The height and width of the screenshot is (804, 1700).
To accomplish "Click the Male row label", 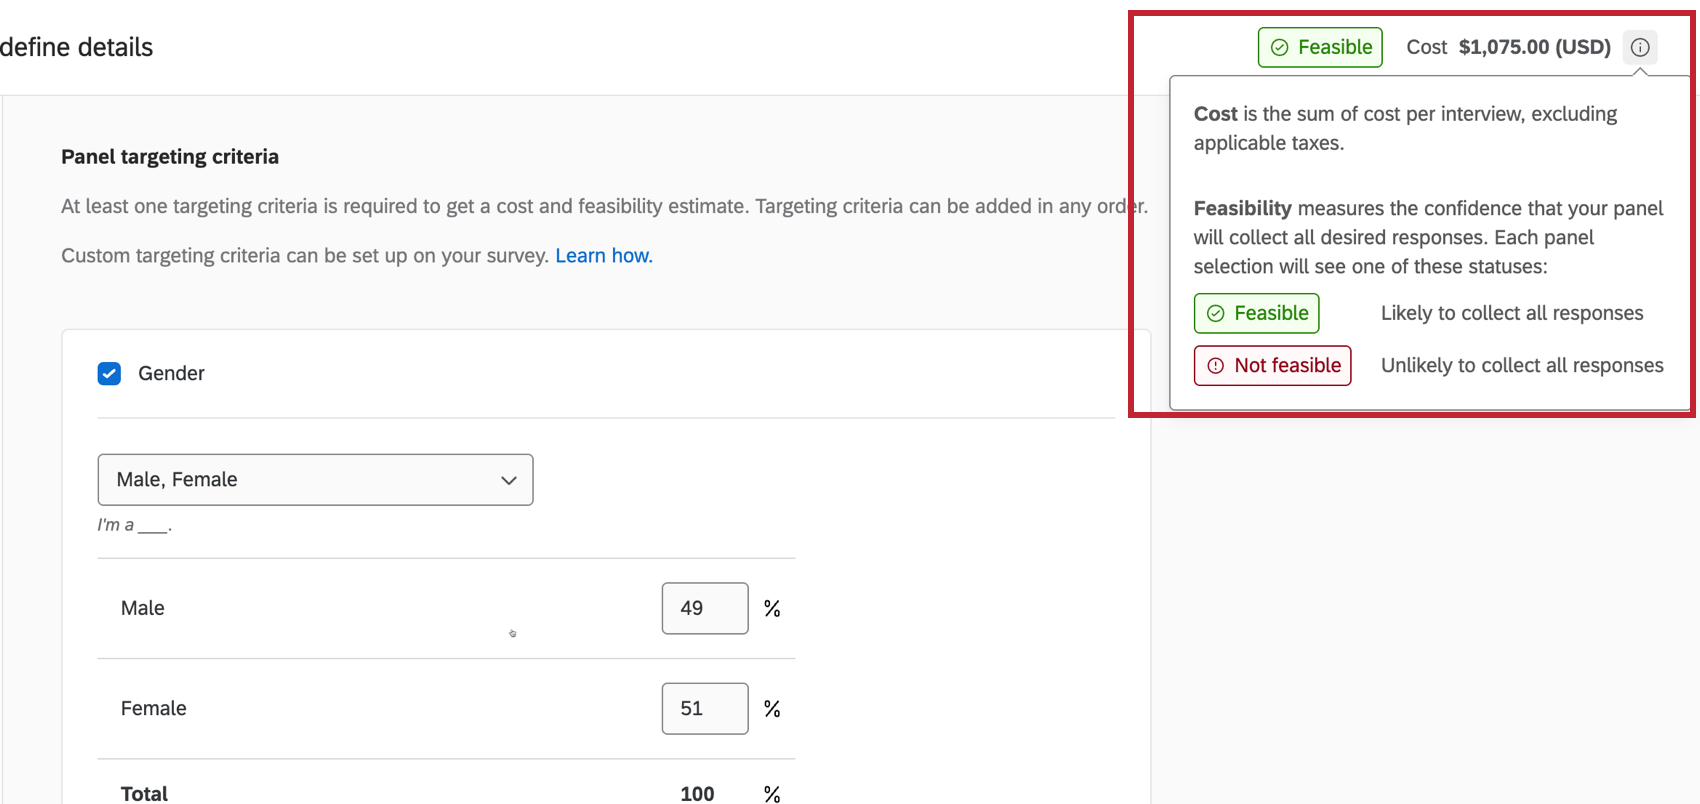I will pyautogui.click(x=143, y=608).
